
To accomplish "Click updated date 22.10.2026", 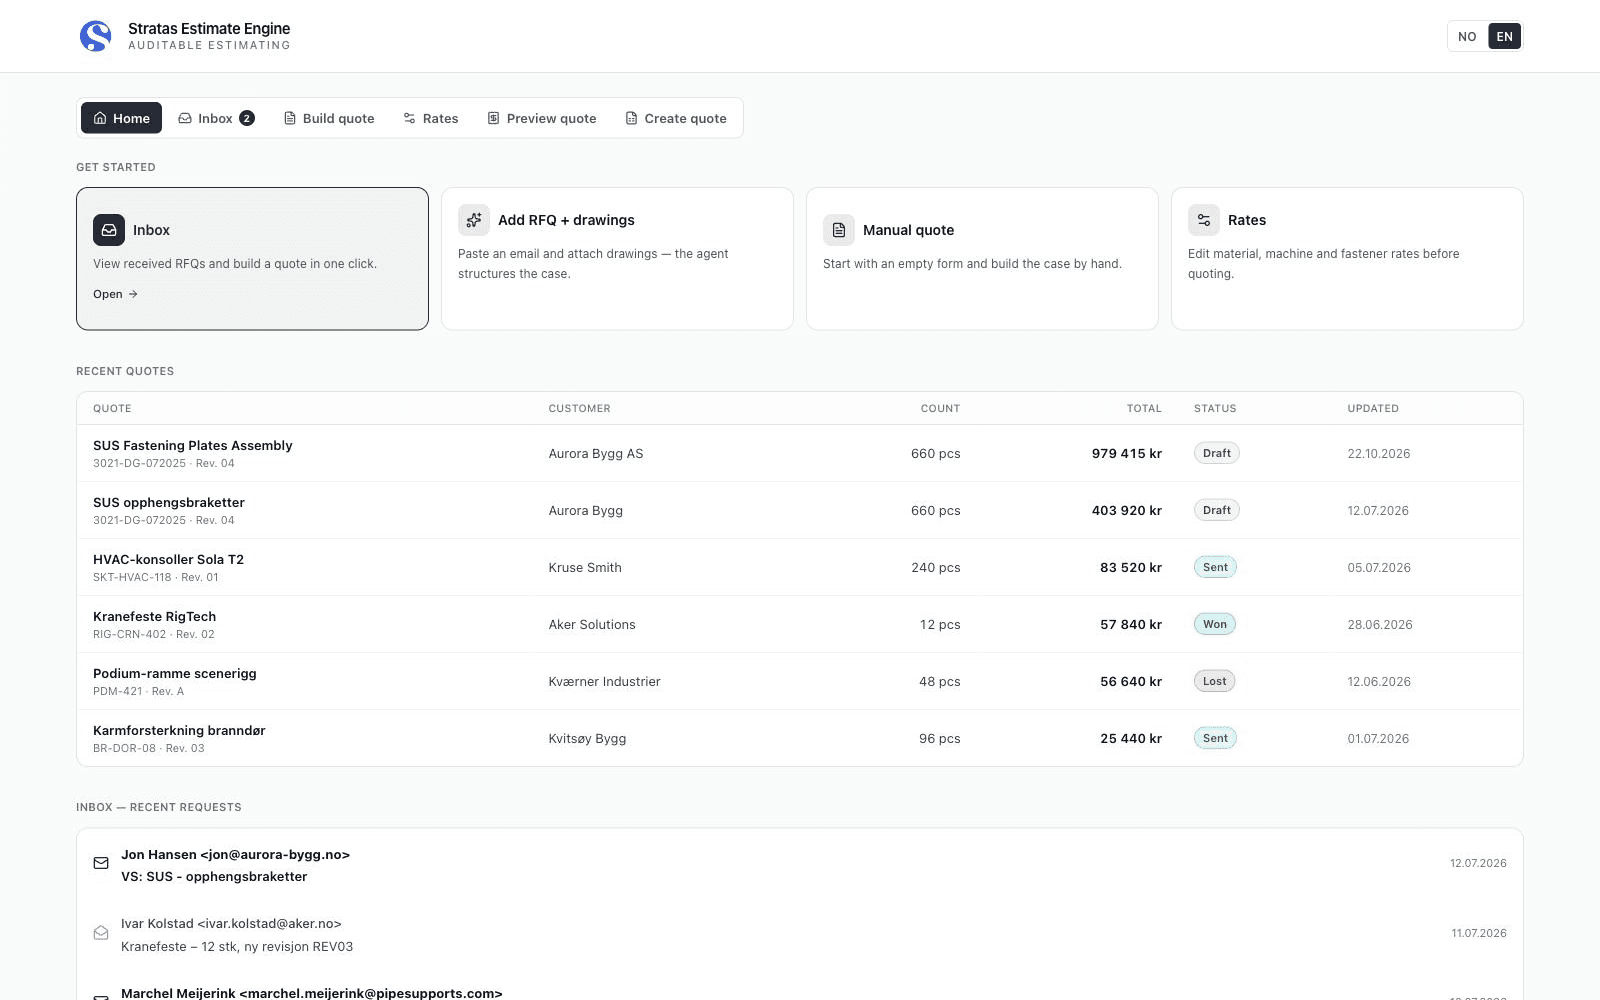I will [1379, 454].
